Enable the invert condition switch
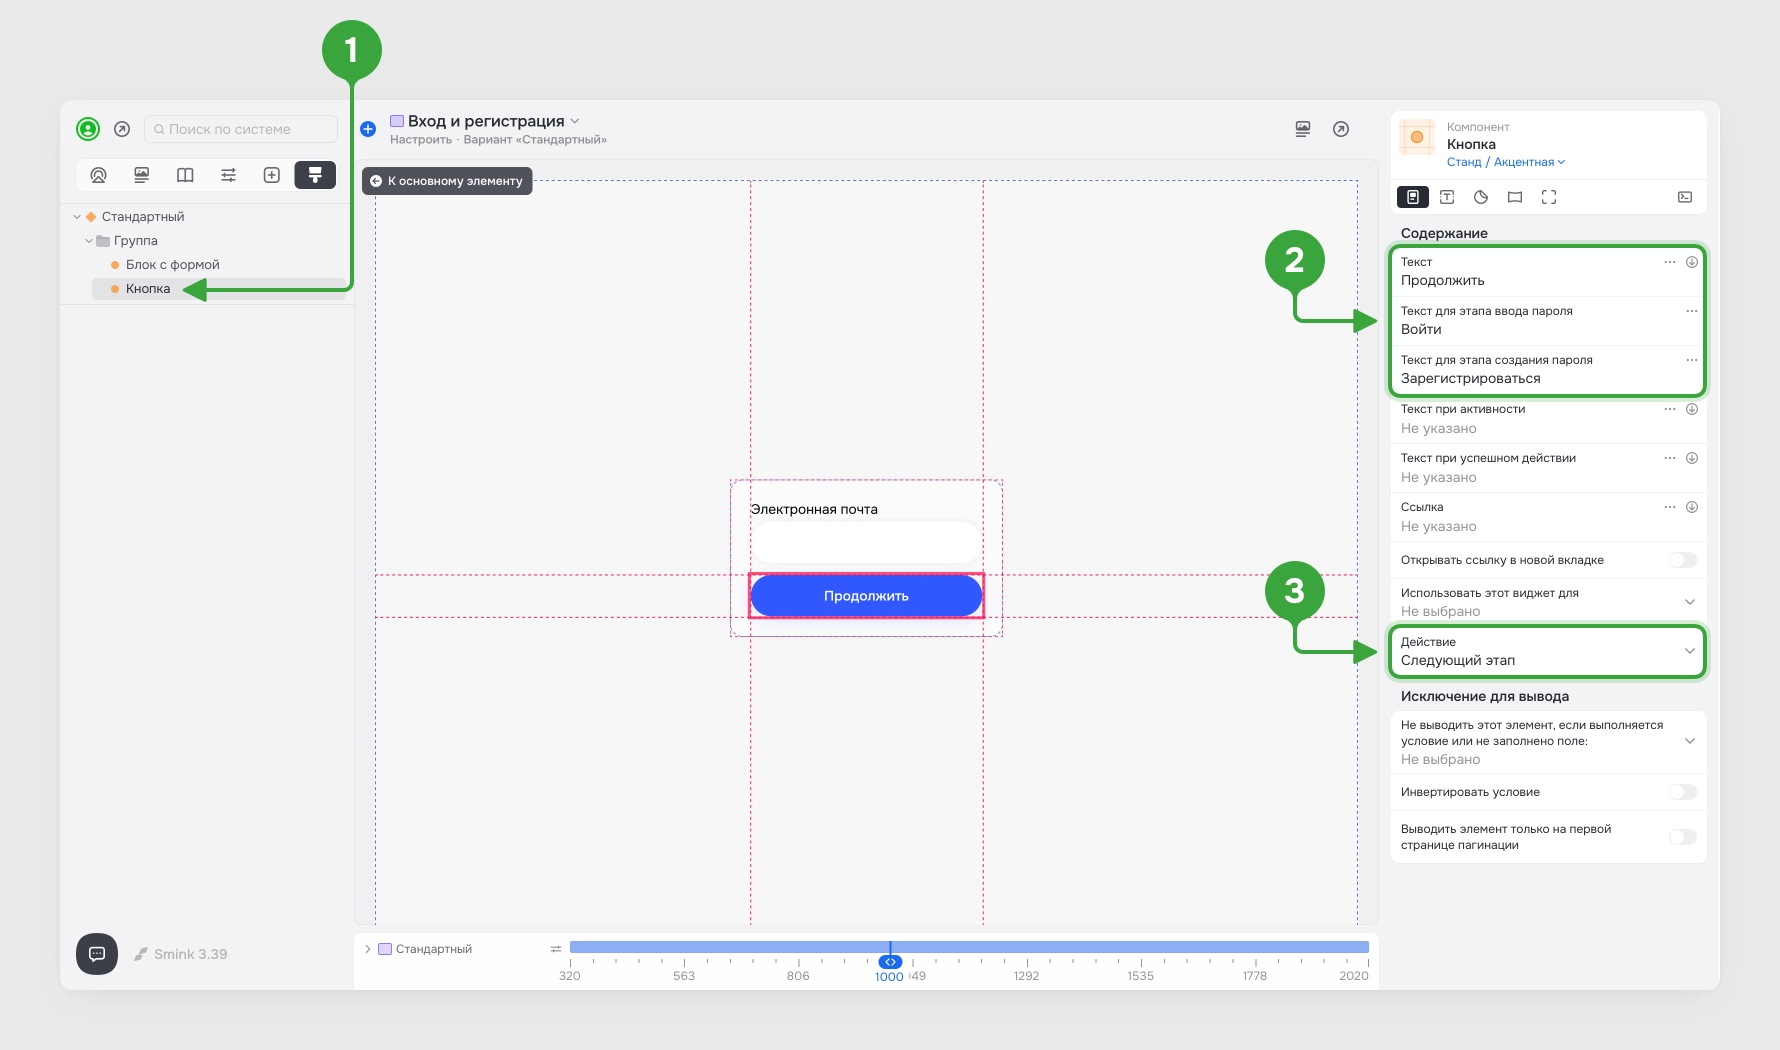 (x=1683, y=792)
